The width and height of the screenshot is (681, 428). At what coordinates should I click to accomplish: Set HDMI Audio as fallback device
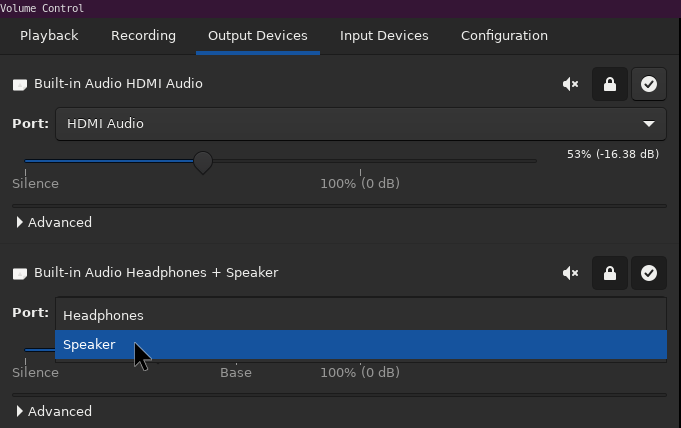[649, 84]
